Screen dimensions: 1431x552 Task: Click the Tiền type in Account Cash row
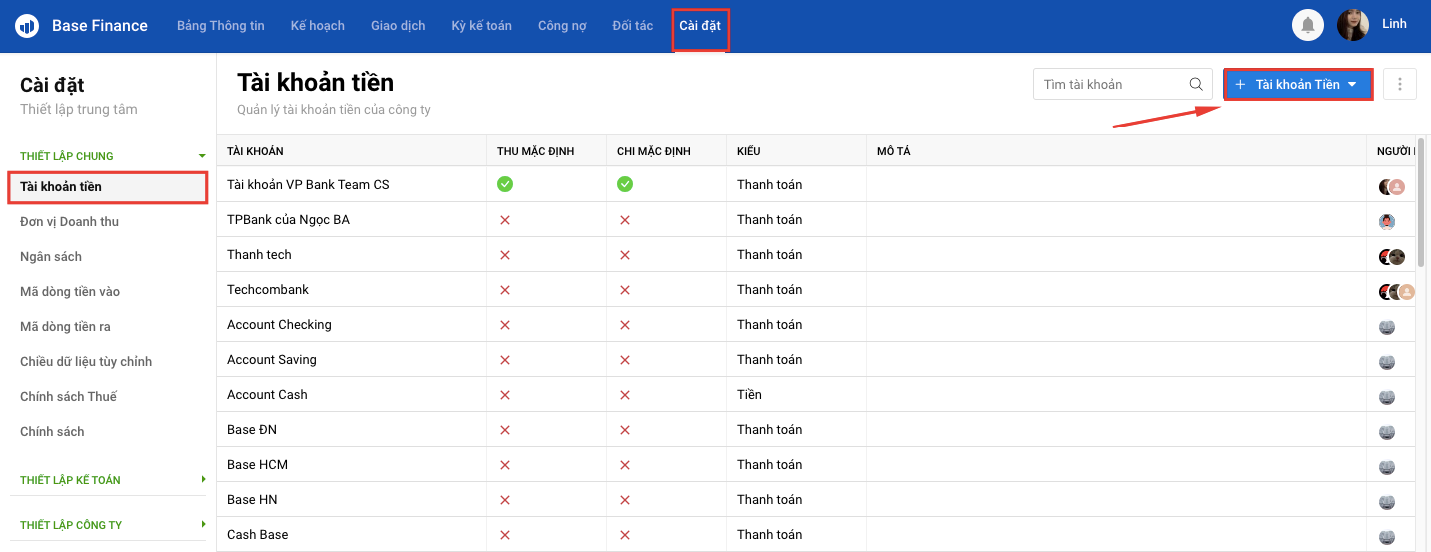click(749, 395)
